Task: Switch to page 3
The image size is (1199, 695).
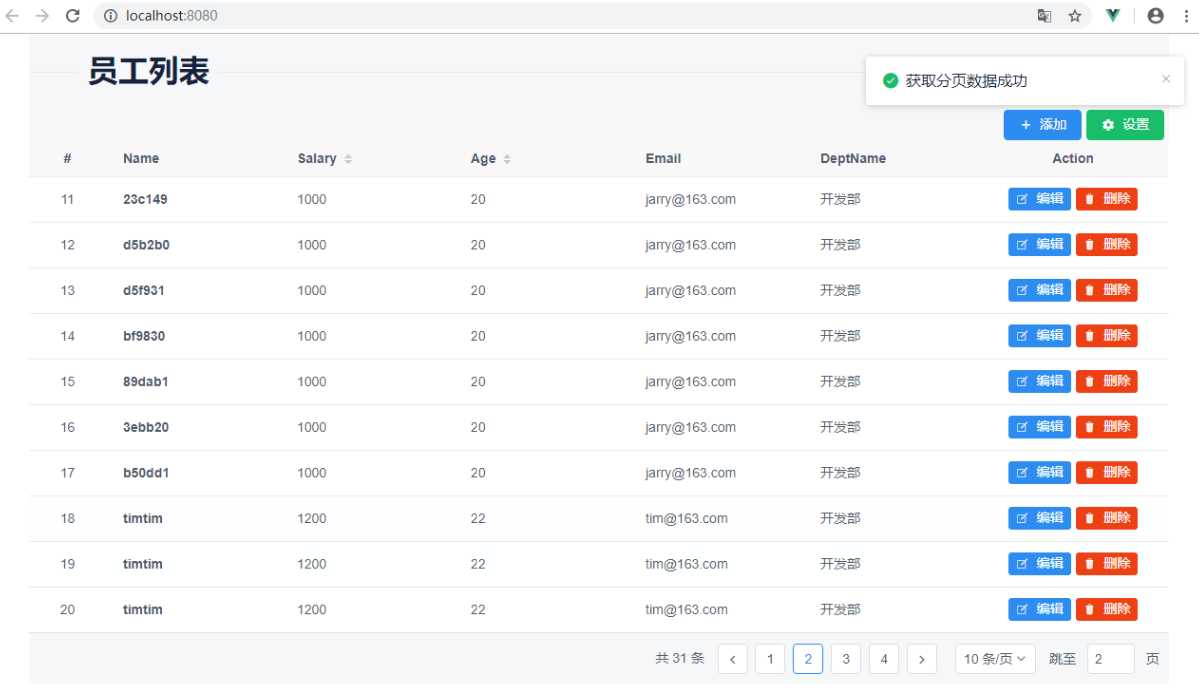Action: point(846,659)
